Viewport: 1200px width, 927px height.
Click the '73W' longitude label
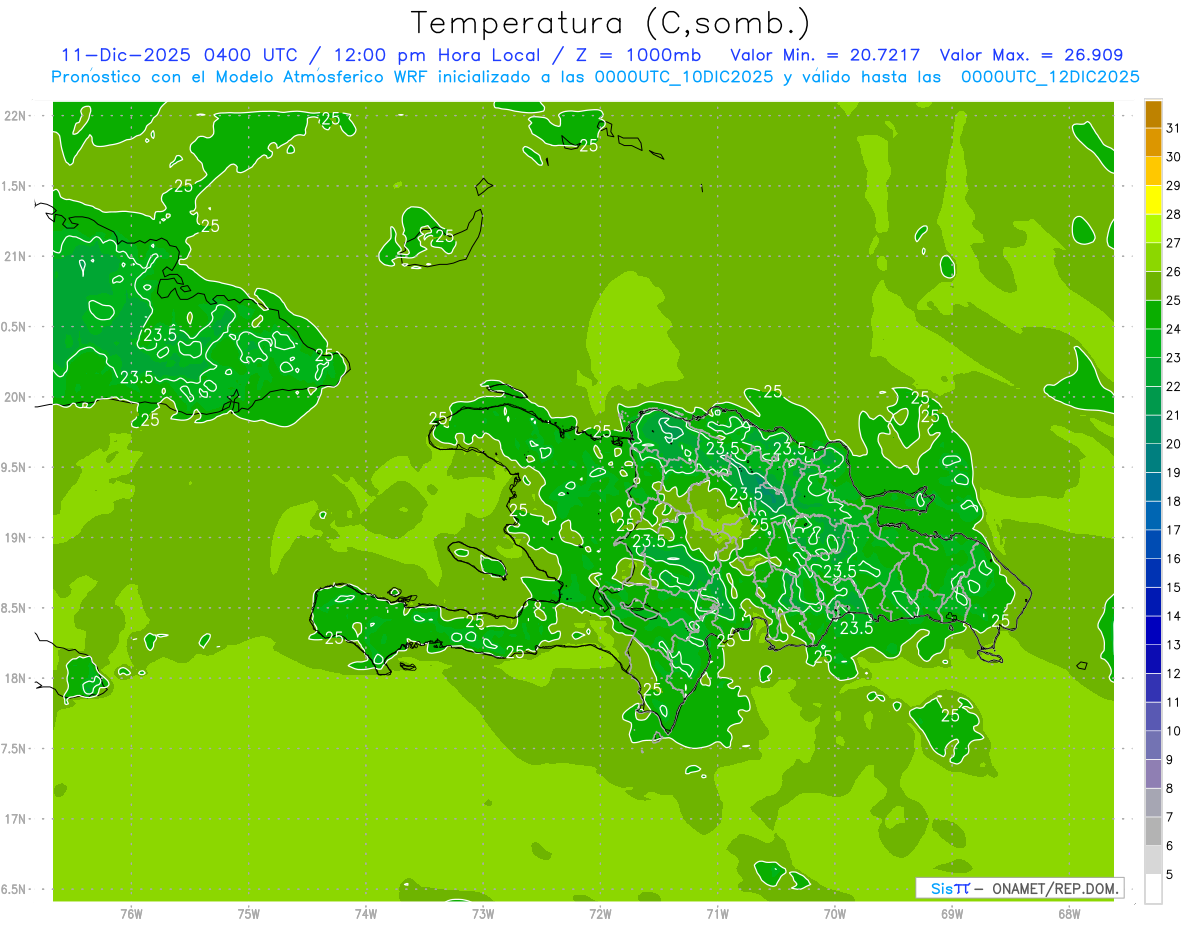point(483,914)
